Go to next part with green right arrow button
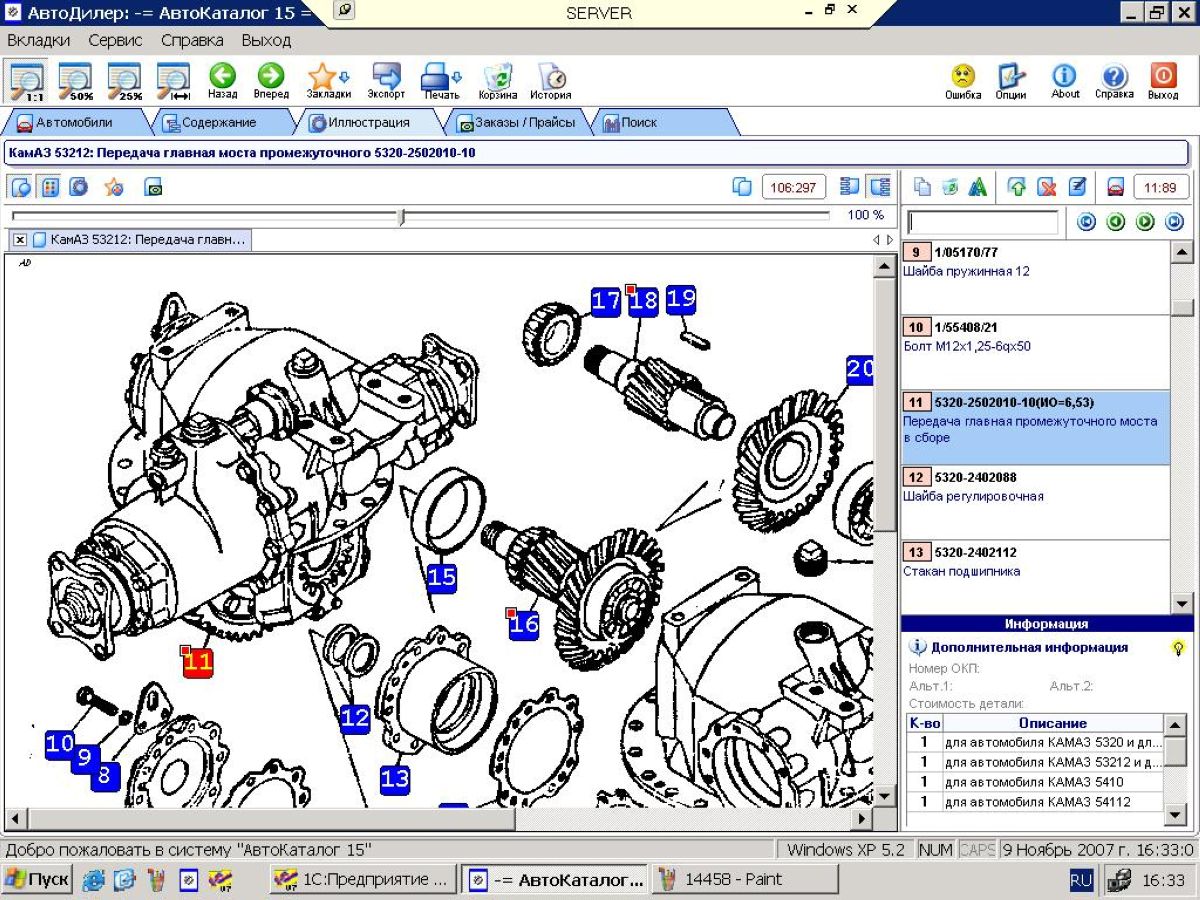 click(1145, 222)
